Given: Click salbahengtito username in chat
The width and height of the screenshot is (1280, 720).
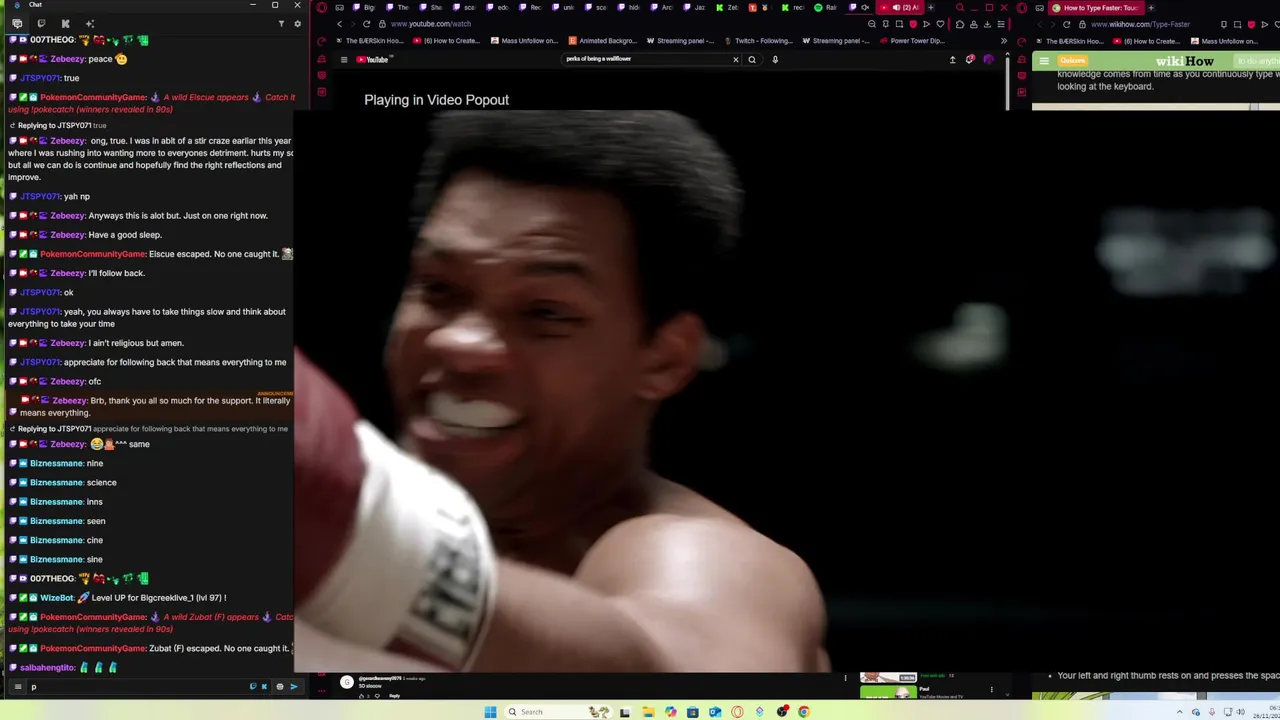Looking at the screenshot, I should [47, 668].
